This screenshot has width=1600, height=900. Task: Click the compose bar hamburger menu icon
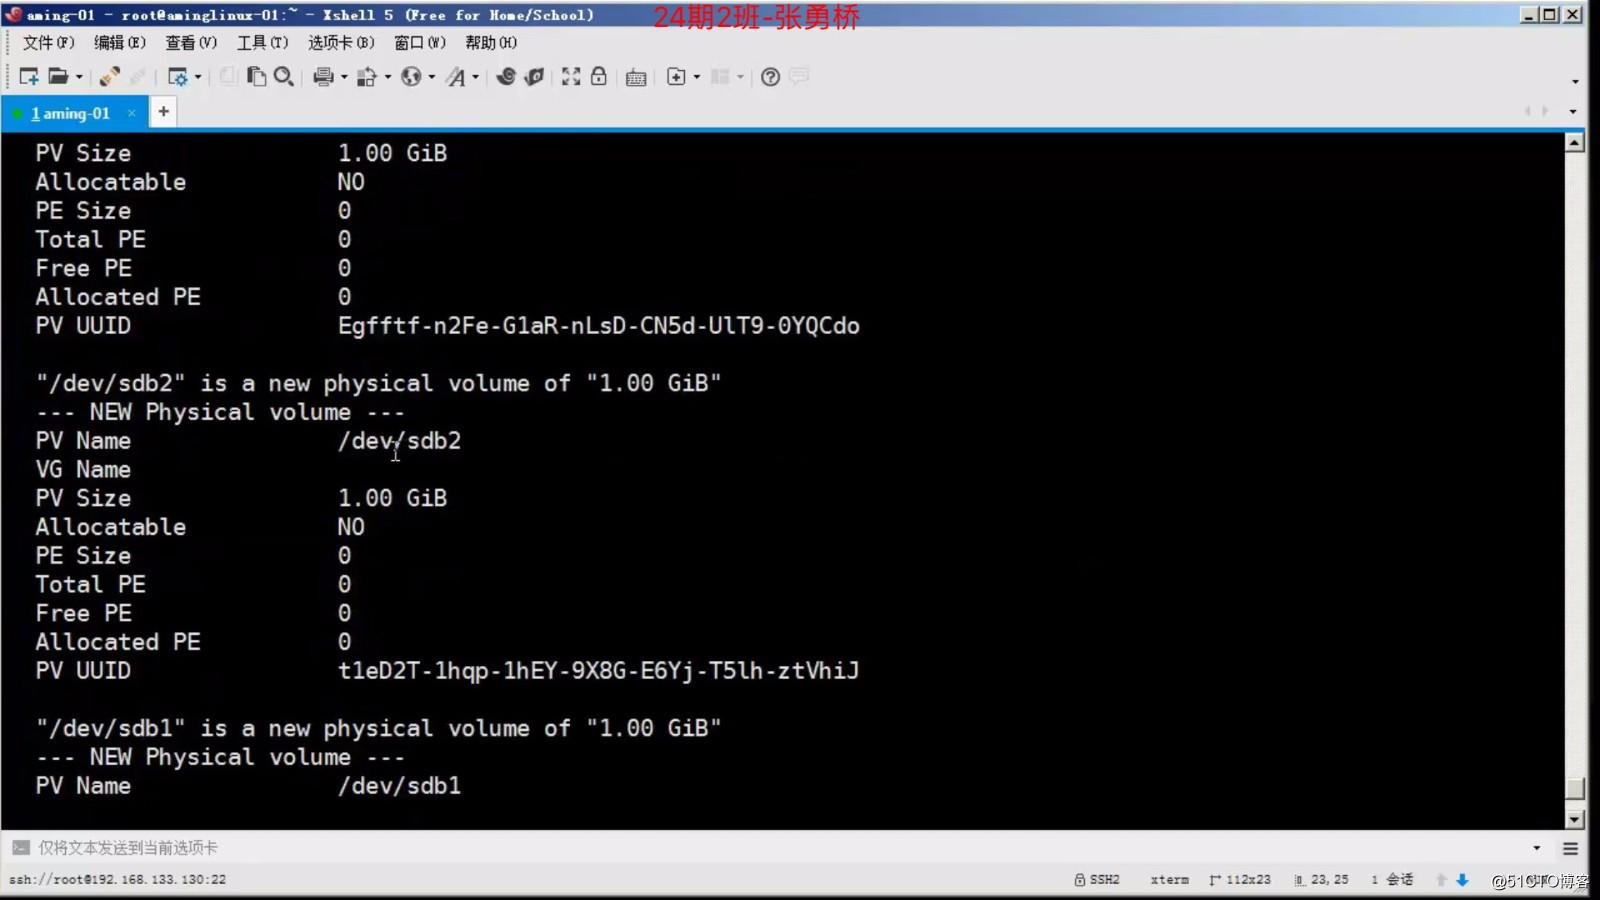click(1570, 848)
